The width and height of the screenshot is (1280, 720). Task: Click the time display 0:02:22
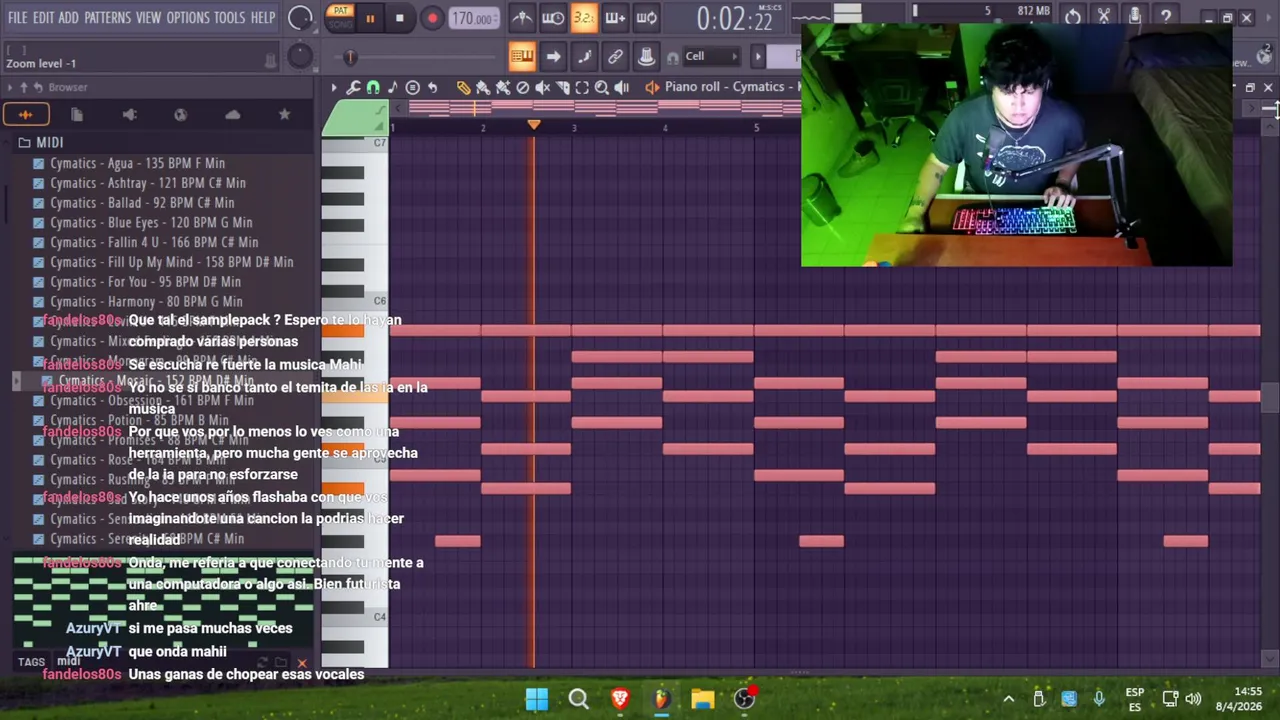pyautogui.click(x=734, y=19)
